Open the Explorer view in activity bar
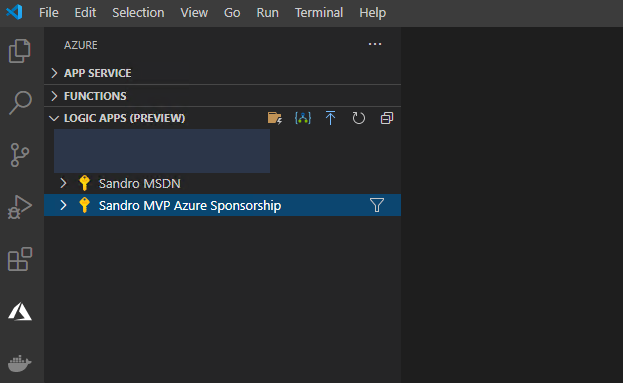The image size is (623, 383). 19,51
